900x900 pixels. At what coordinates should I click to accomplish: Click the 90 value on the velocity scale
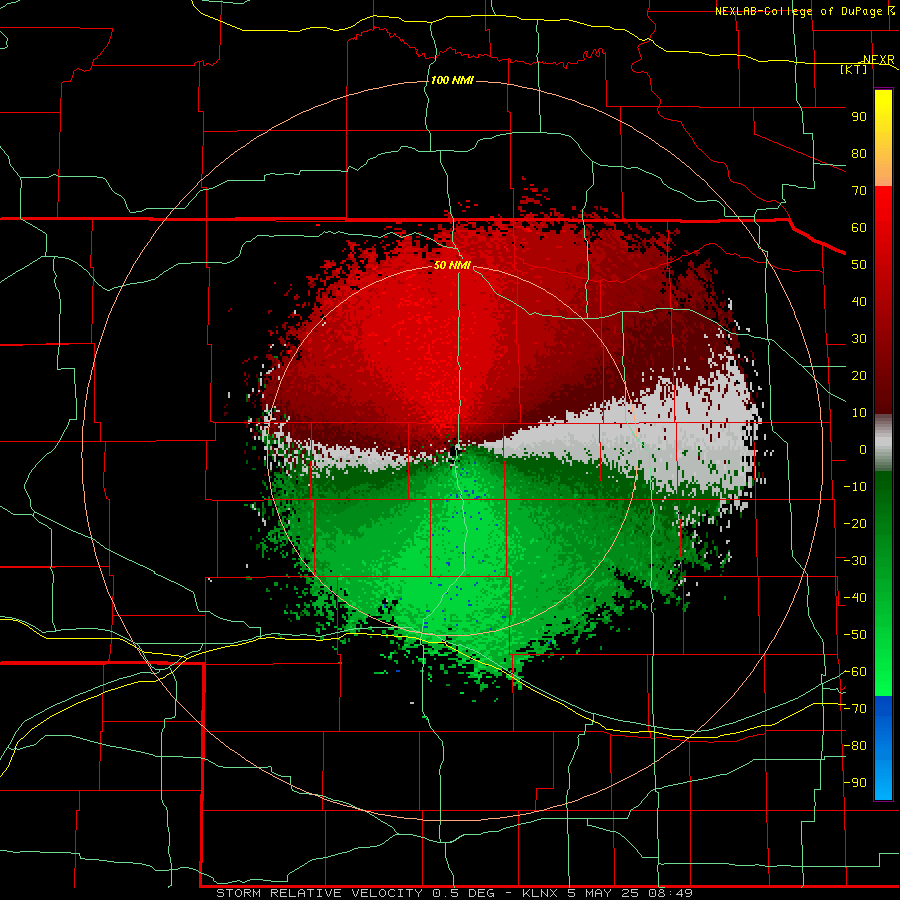(x=859, y=117)
